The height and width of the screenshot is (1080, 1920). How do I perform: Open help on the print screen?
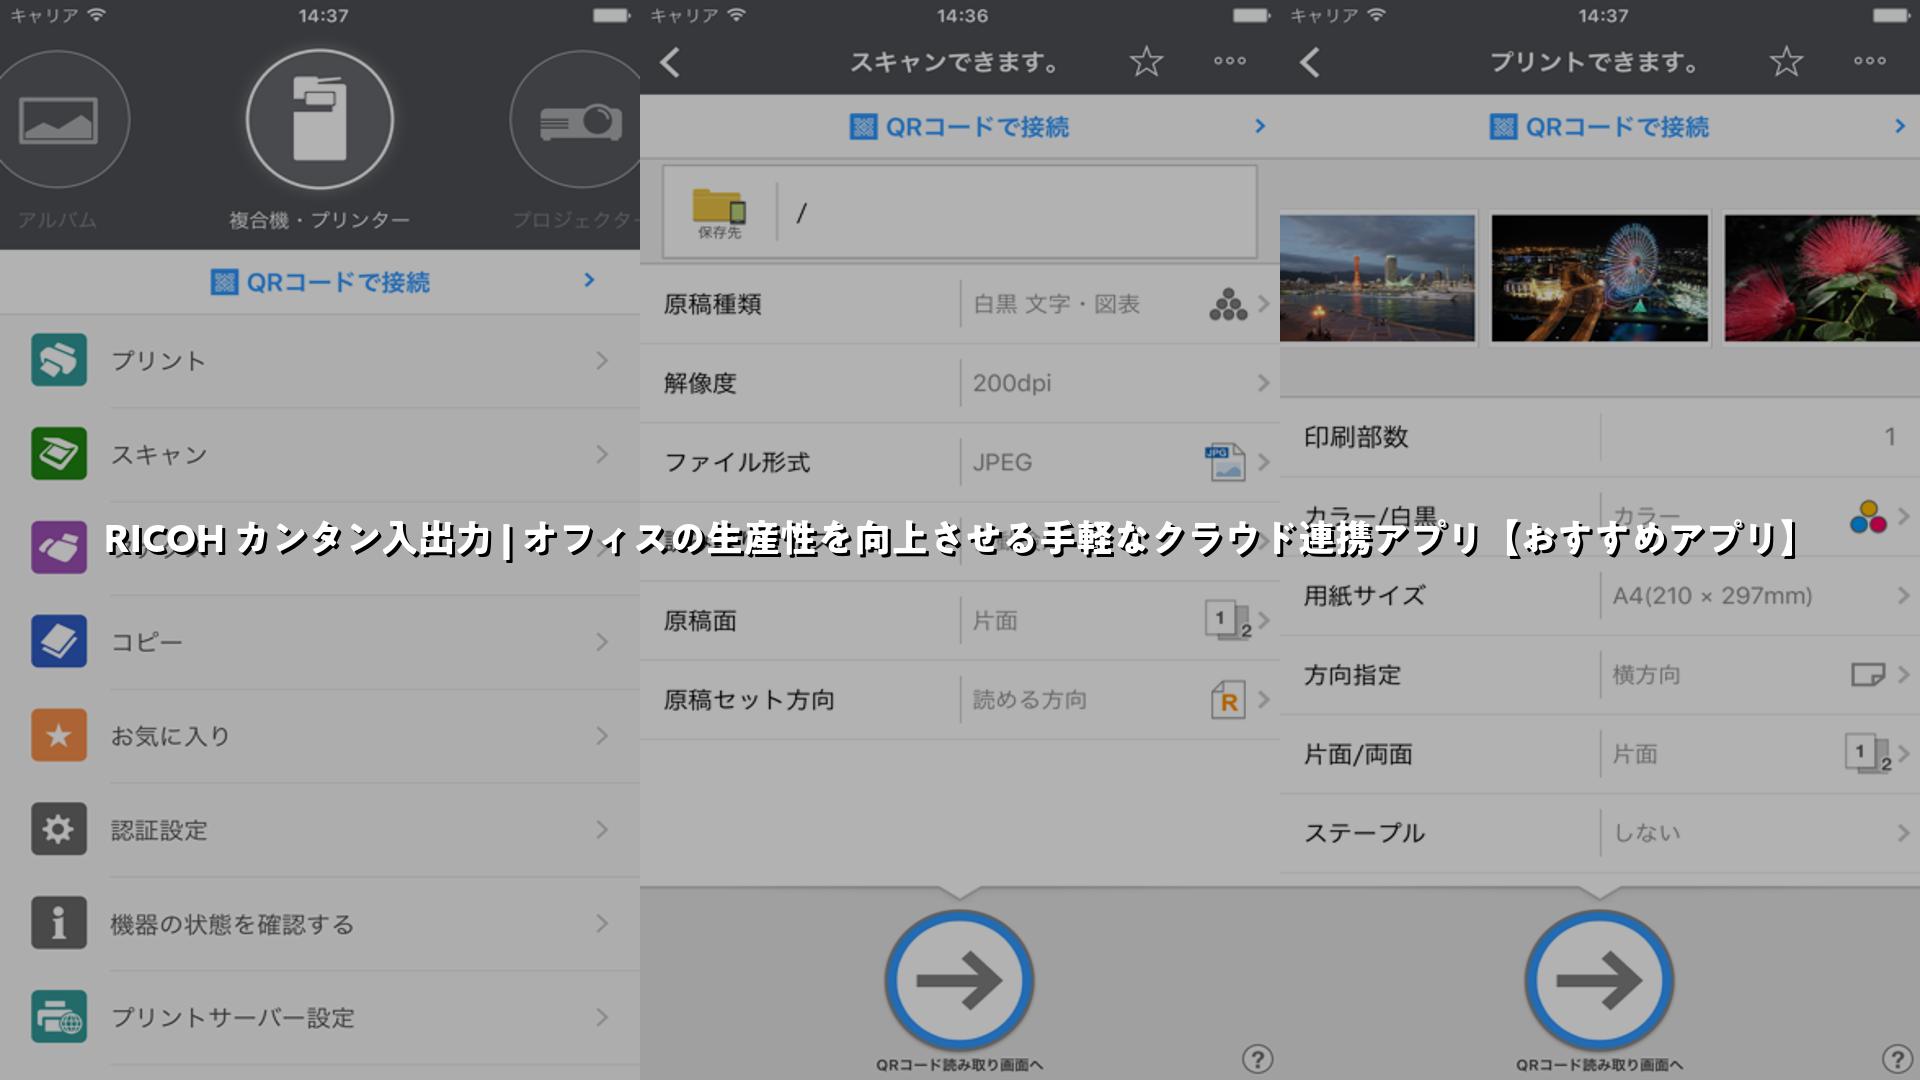click(1897, 1059)
